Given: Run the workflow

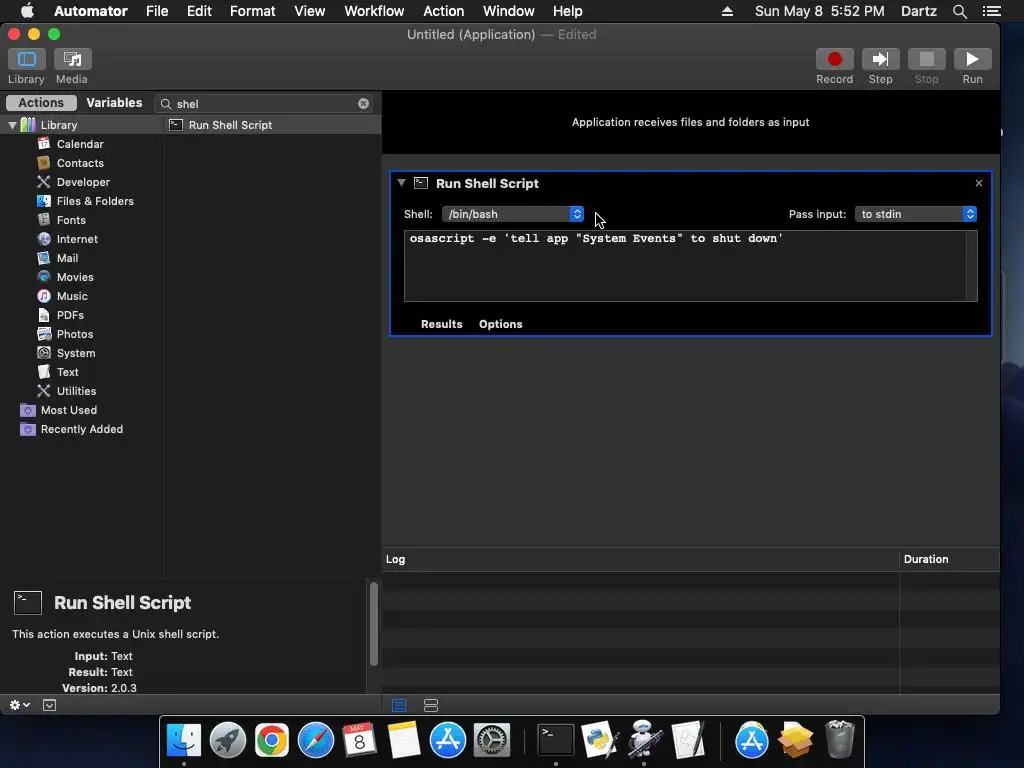Looking at the screenshot, I should (x=972, y=59).
